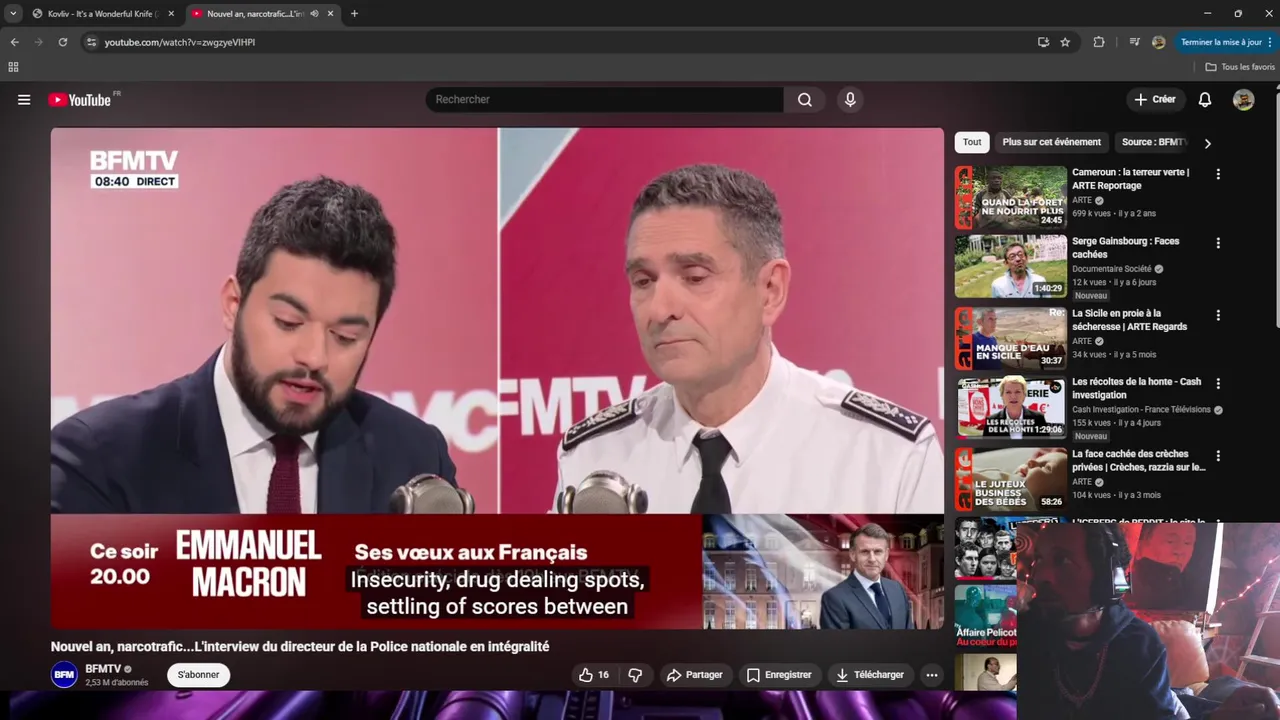Click the Télécharger button
This screenshot has width=1280, height=720.
(870, 675)
